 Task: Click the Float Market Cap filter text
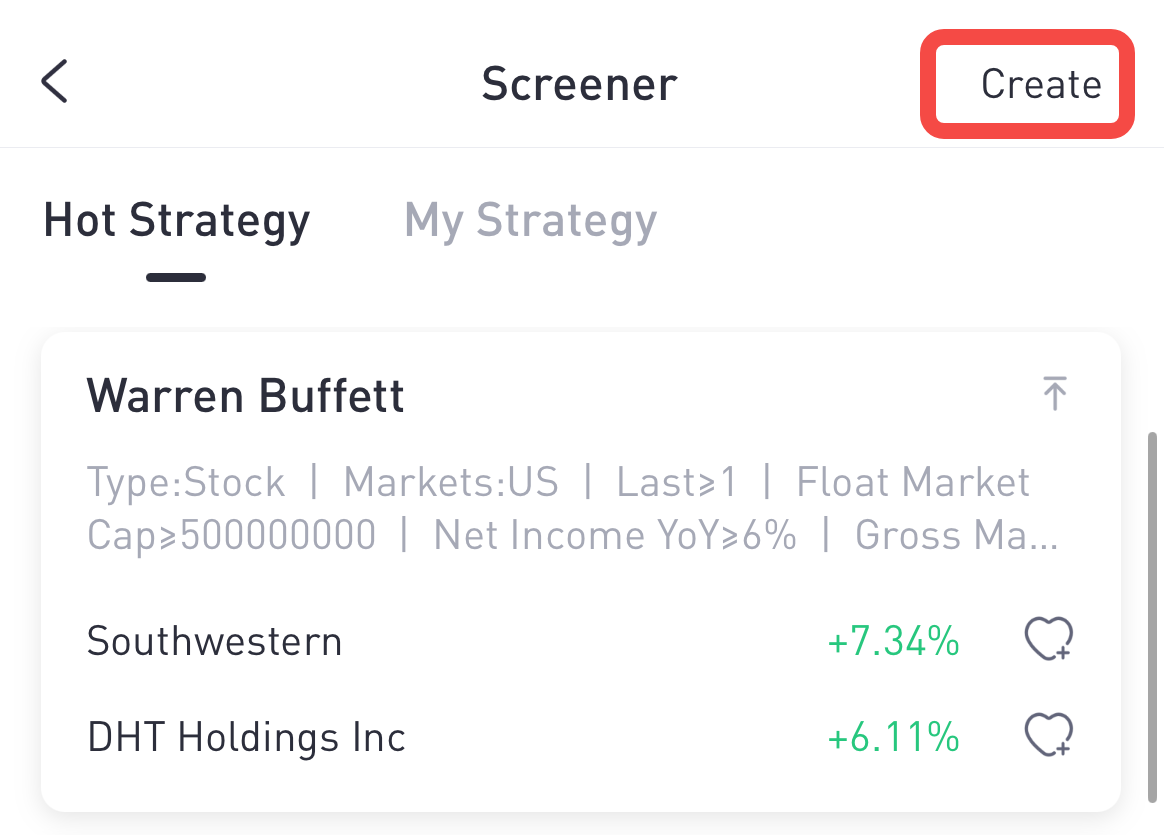(558, 508)
